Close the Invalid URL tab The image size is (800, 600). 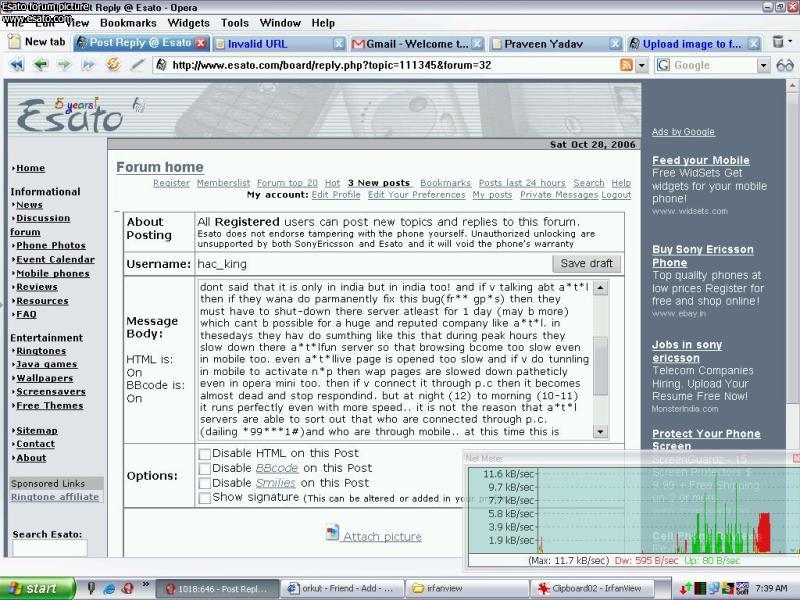point(338,44)
